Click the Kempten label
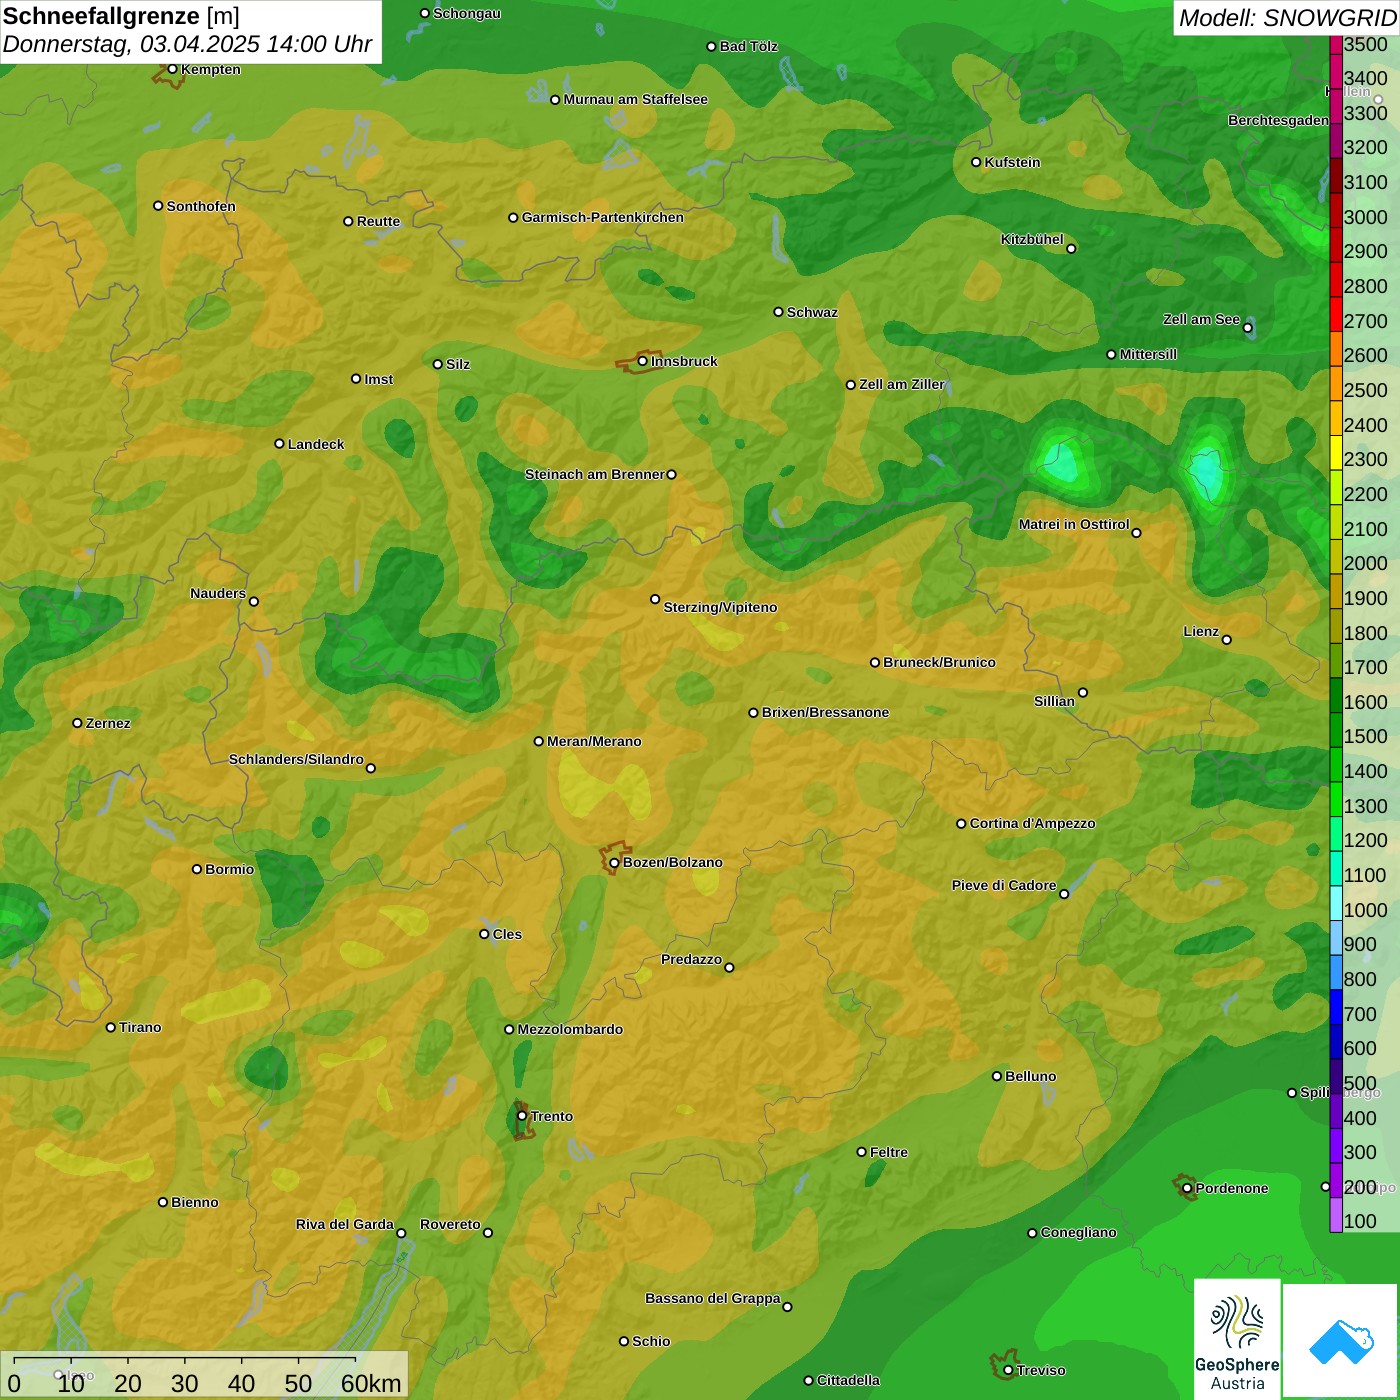Screen dimensions: 1400x1400 click(210, 69)
